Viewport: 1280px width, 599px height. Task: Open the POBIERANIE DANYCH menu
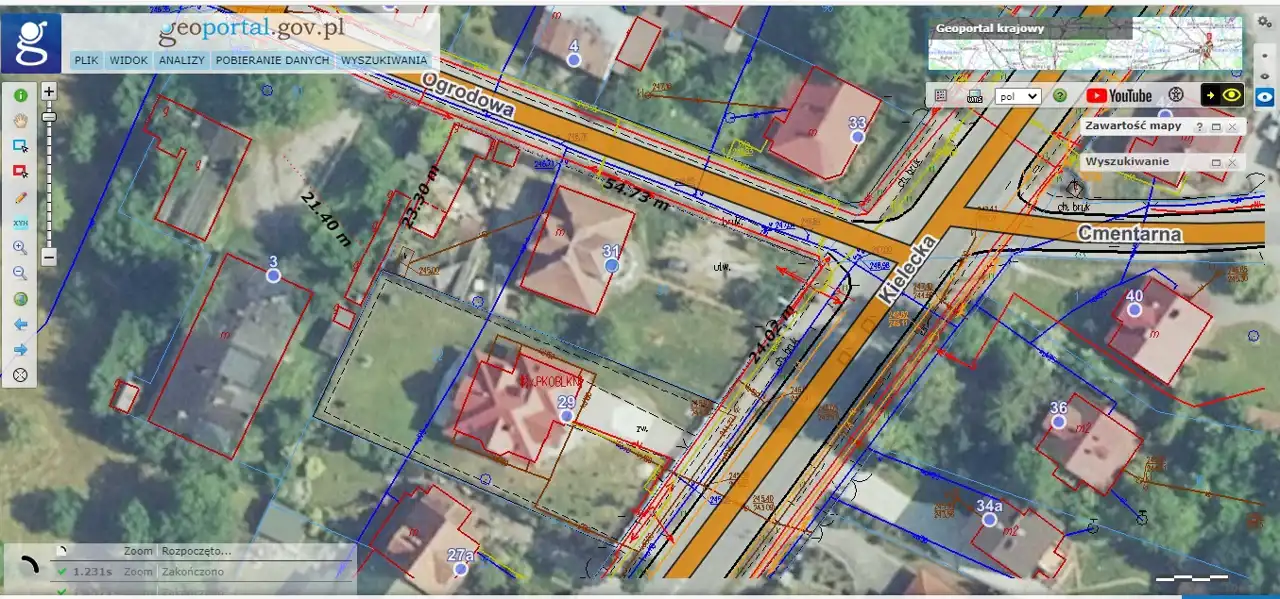point(272,60)
